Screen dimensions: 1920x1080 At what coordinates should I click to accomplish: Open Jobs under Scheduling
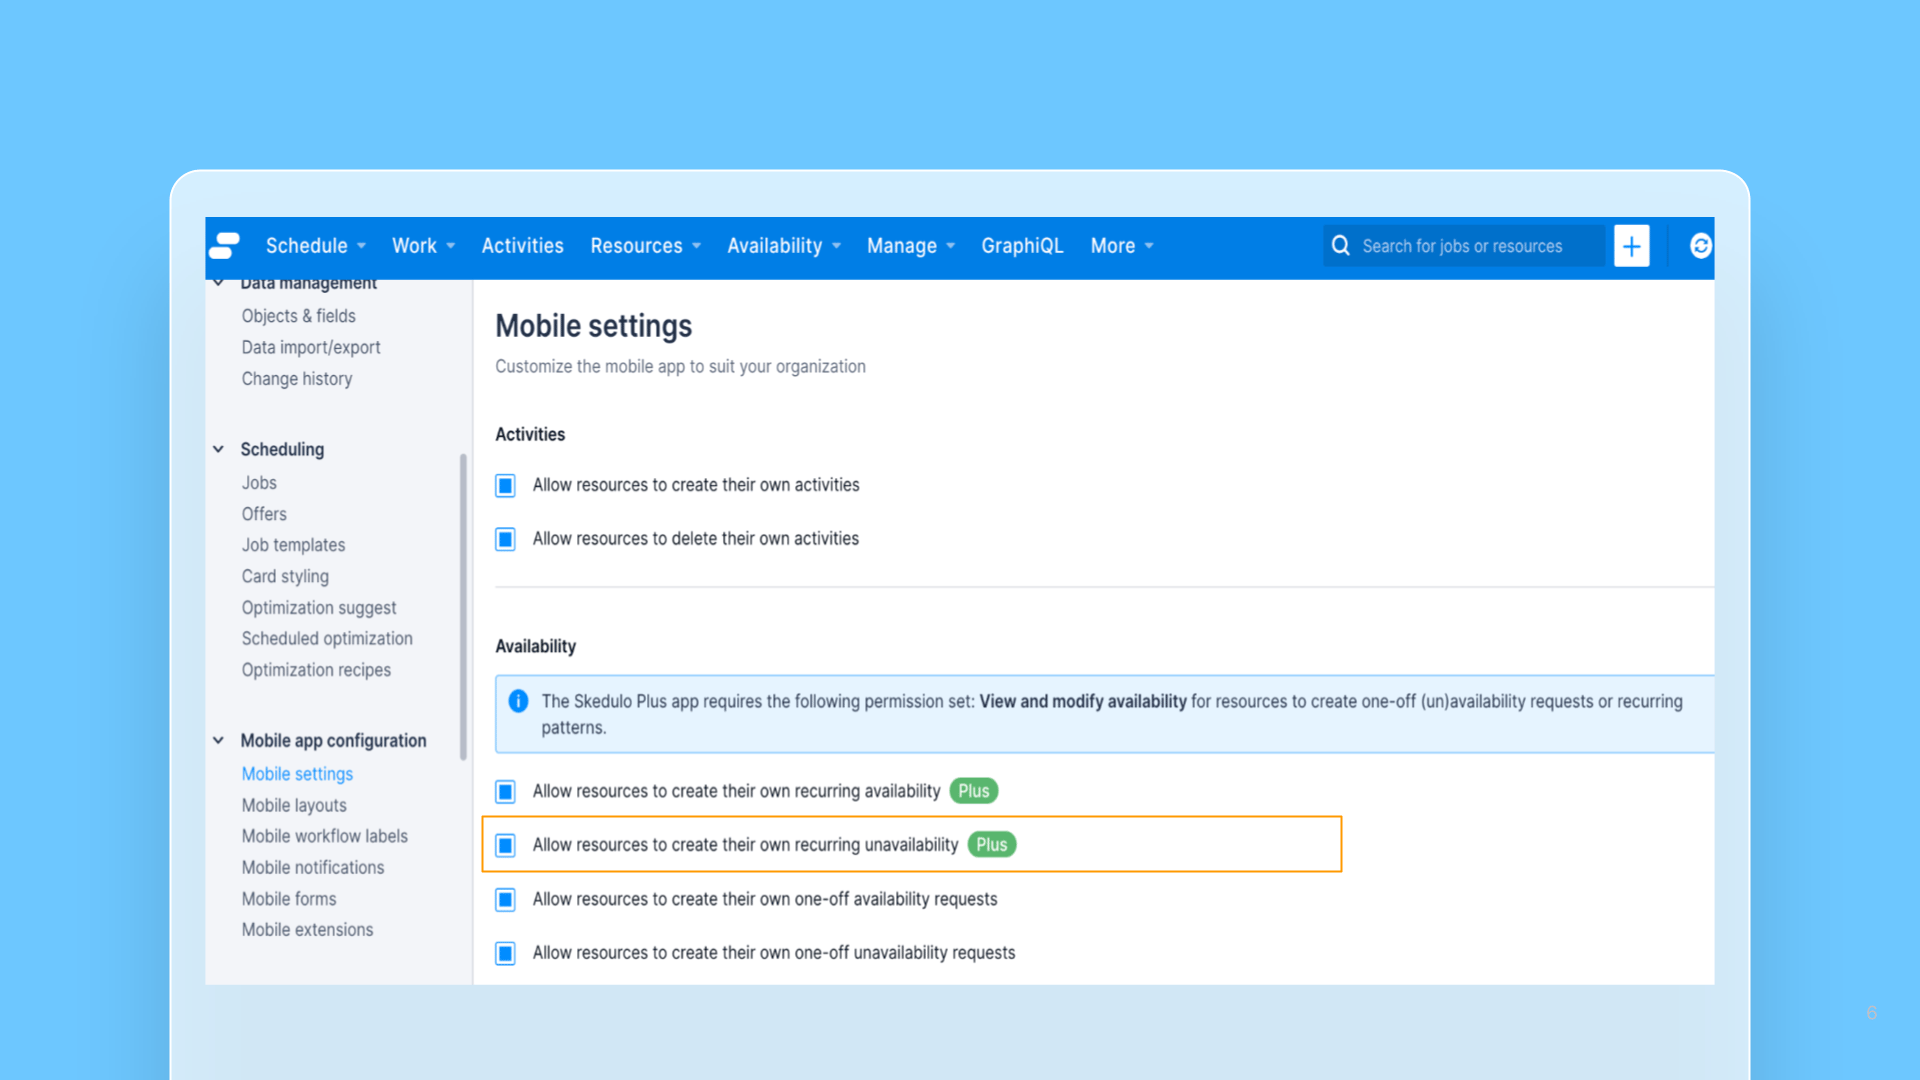[259, 483]
